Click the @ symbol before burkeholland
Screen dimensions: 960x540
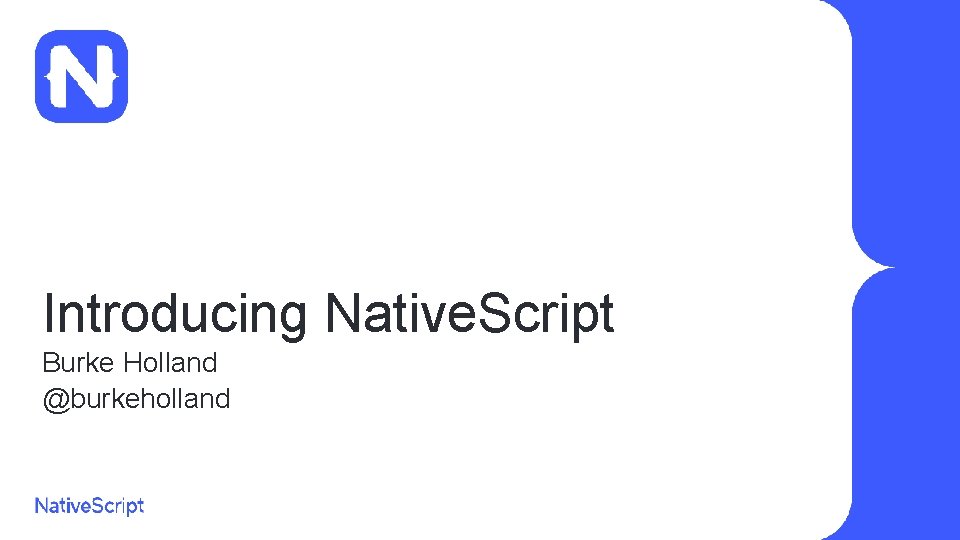tap(56, 400)
